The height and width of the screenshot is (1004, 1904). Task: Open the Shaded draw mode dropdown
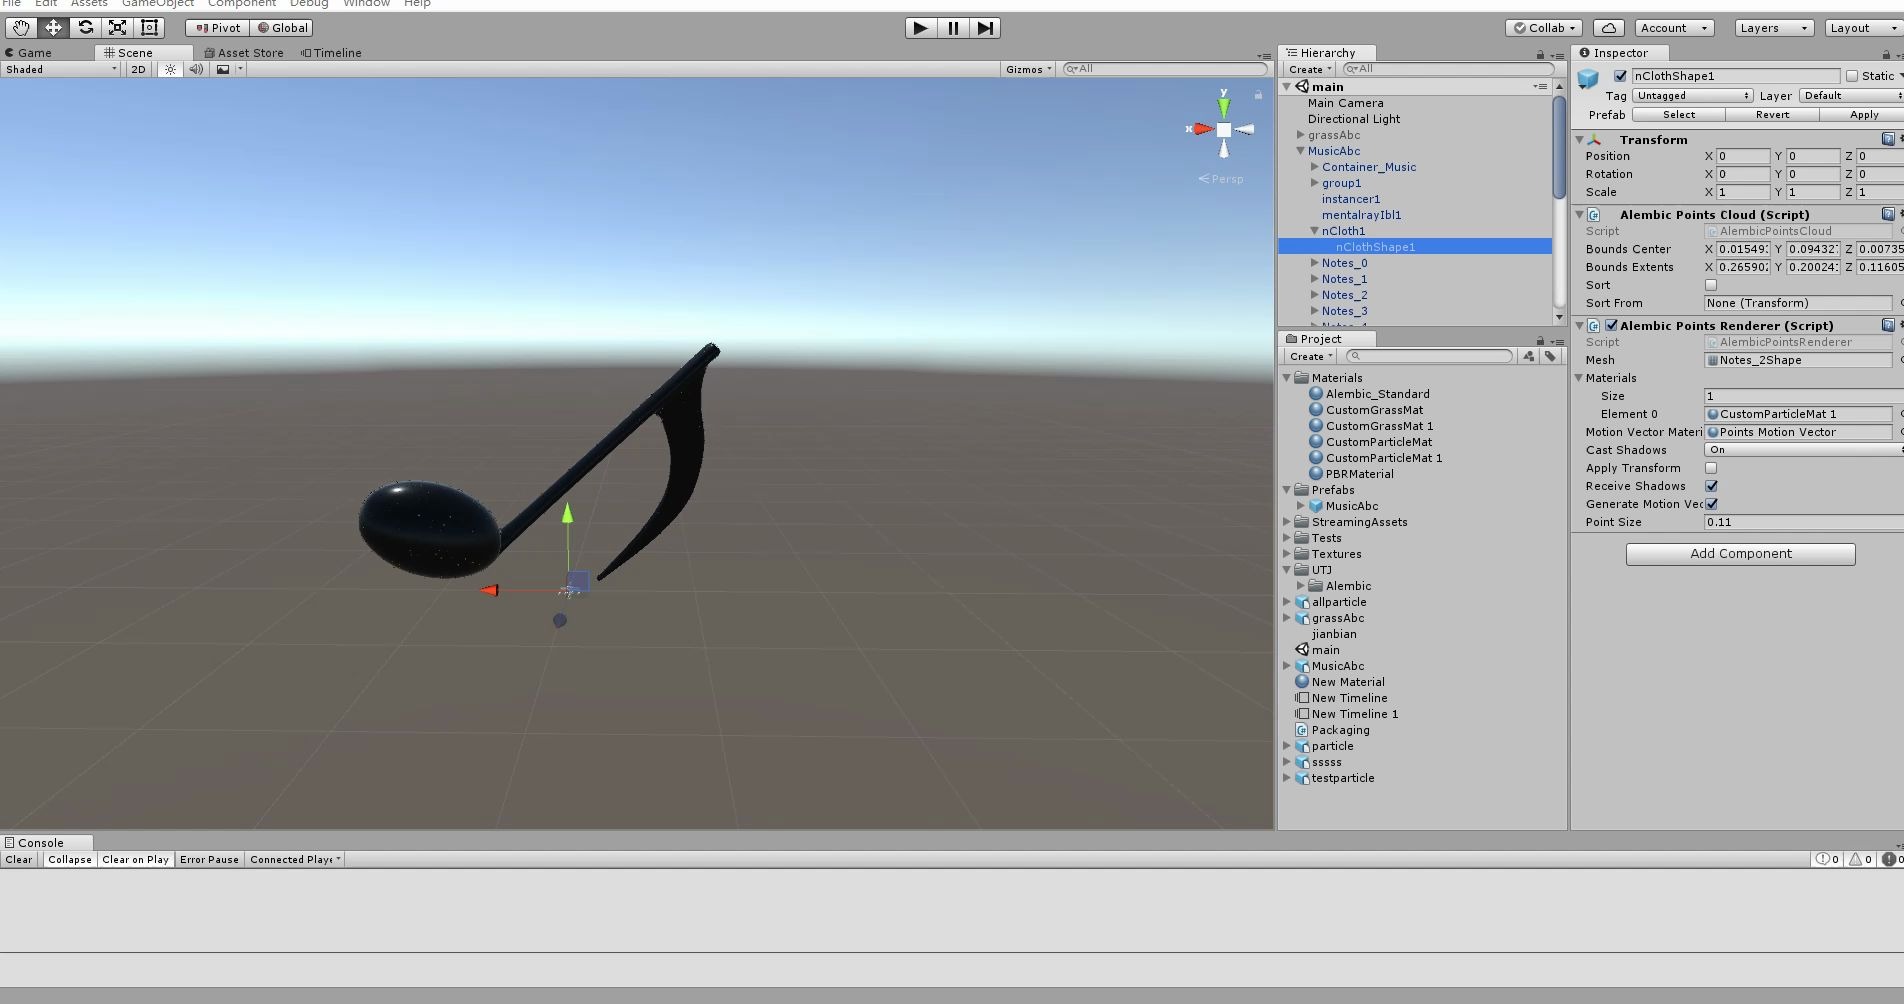click(60, 69)
